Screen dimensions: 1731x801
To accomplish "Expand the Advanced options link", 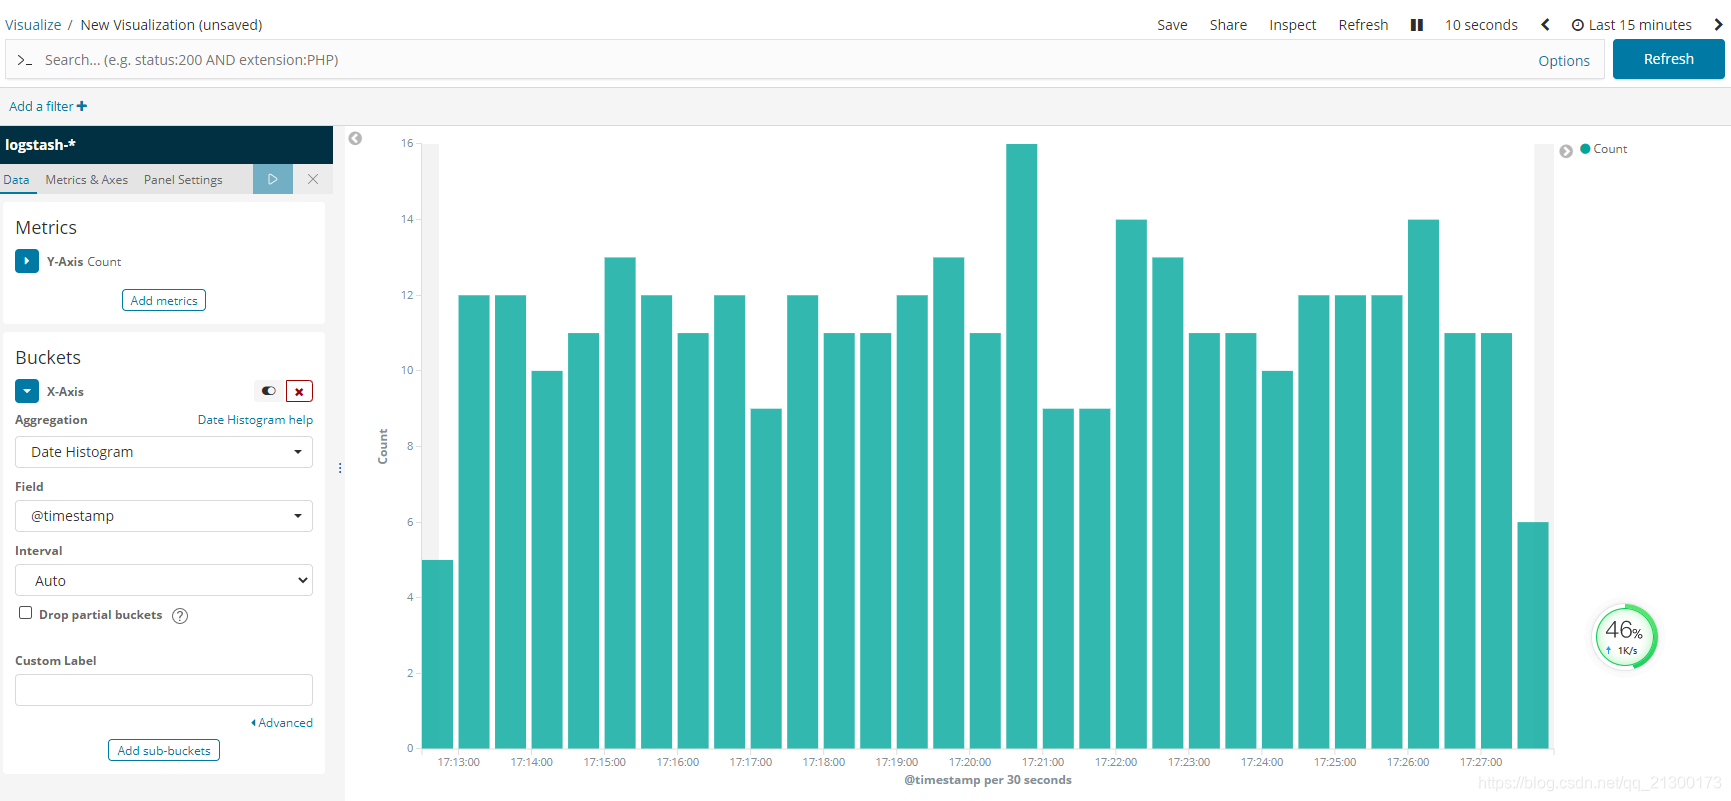I will (x=282, y=723).
